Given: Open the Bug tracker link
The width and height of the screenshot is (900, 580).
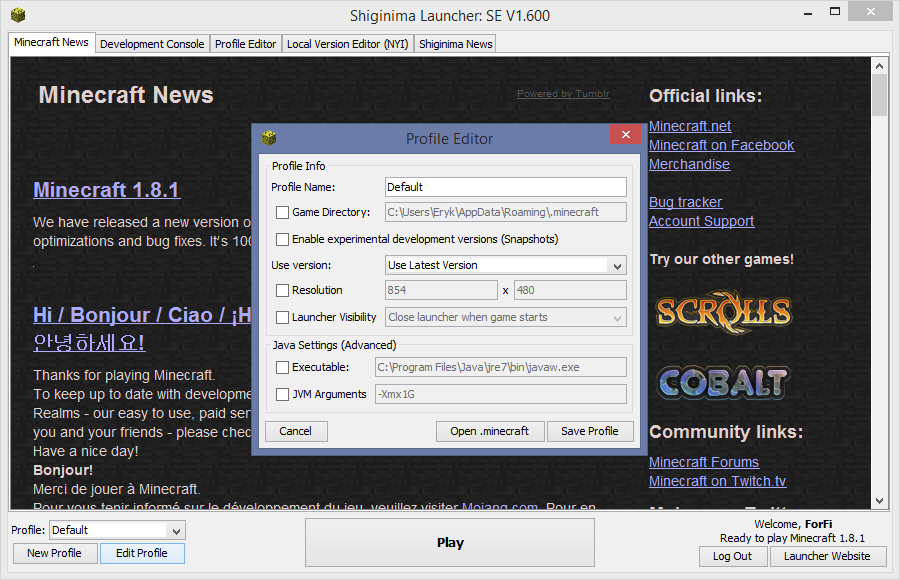Looking at the screenshot, I should (685, 202).
